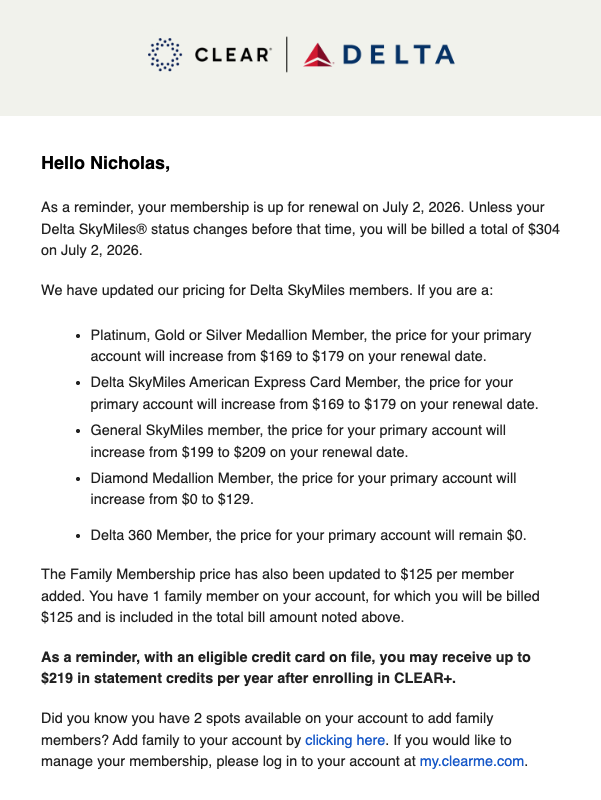601x800 pixels.
Task: Click the red Delta triangle logo
Action: pyautogui.click(x=318, y=55)
